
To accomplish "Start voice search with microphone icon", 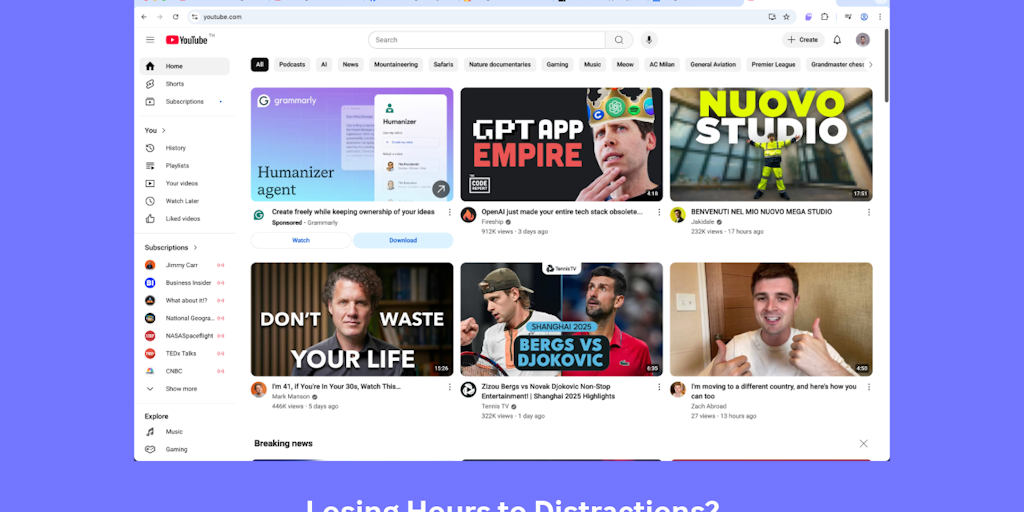I will pos(648,40).
